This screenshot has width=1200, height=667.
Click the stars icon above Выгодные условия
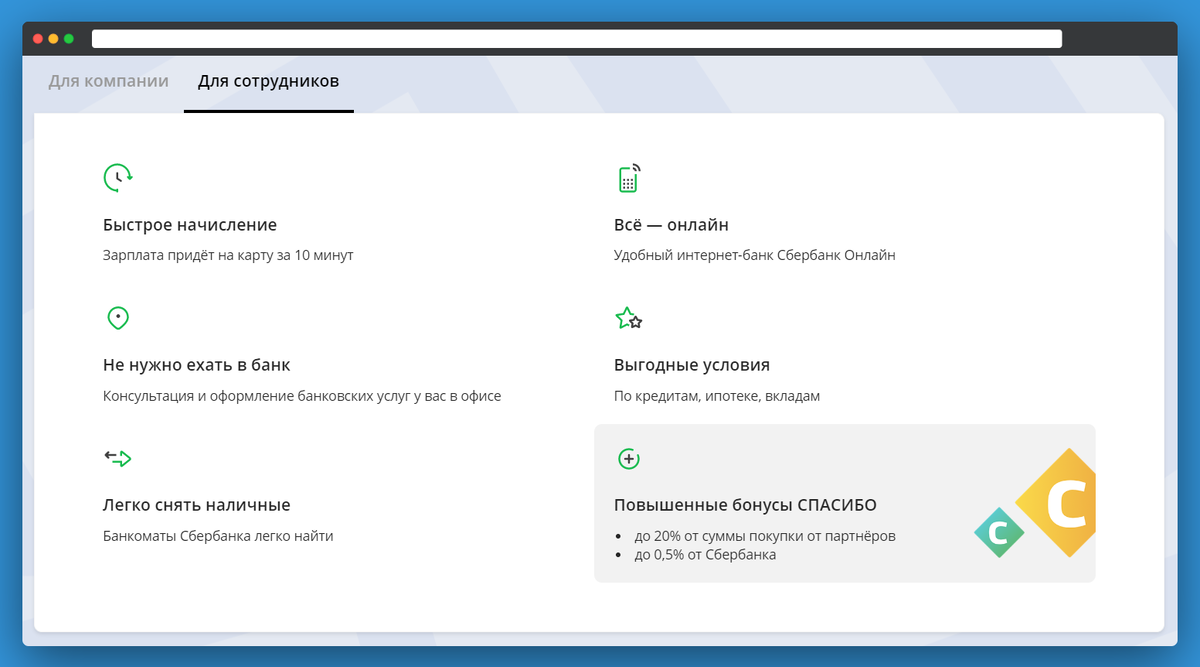point(628,319)
